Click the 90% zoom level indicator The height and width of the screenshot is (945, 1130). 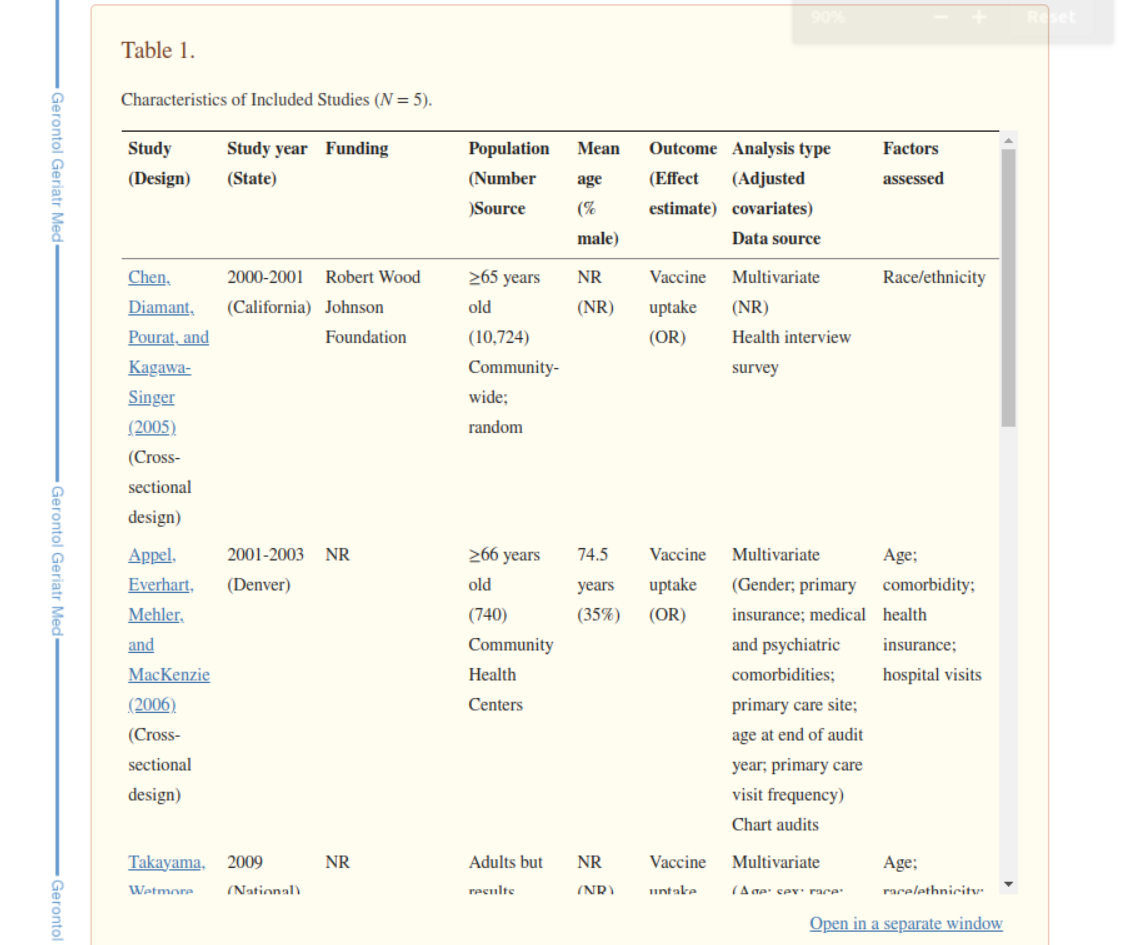[828, 18]
